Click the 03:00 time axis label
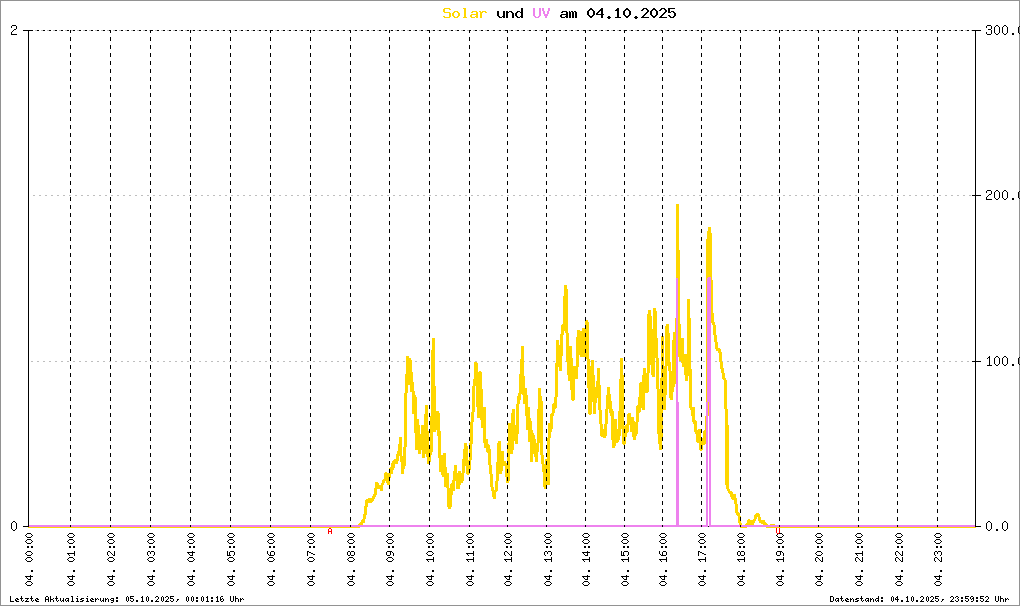This screenshot has width=1020, height=606. [151, 559]
